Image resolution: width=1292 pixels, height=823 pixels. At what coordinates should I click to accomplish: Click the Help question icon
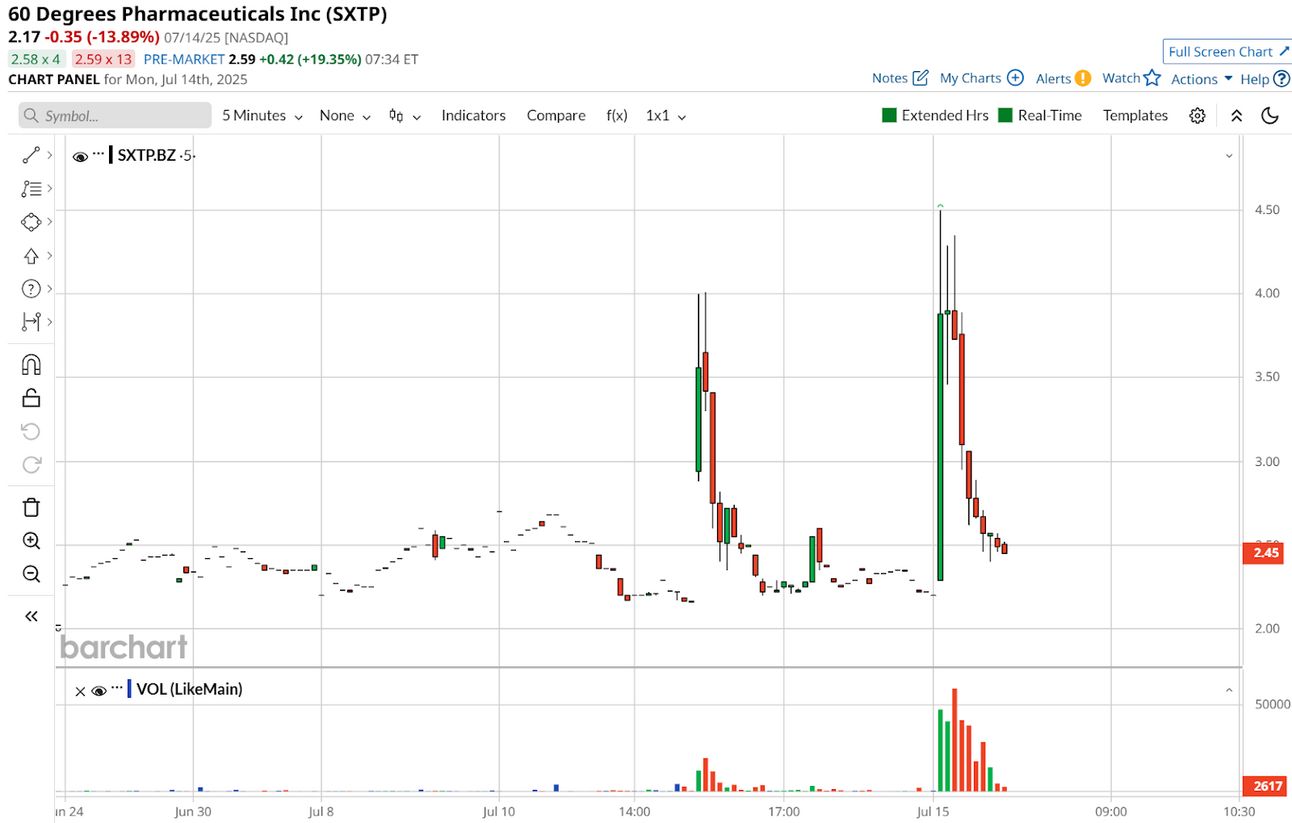click(x=1281, y=78)
